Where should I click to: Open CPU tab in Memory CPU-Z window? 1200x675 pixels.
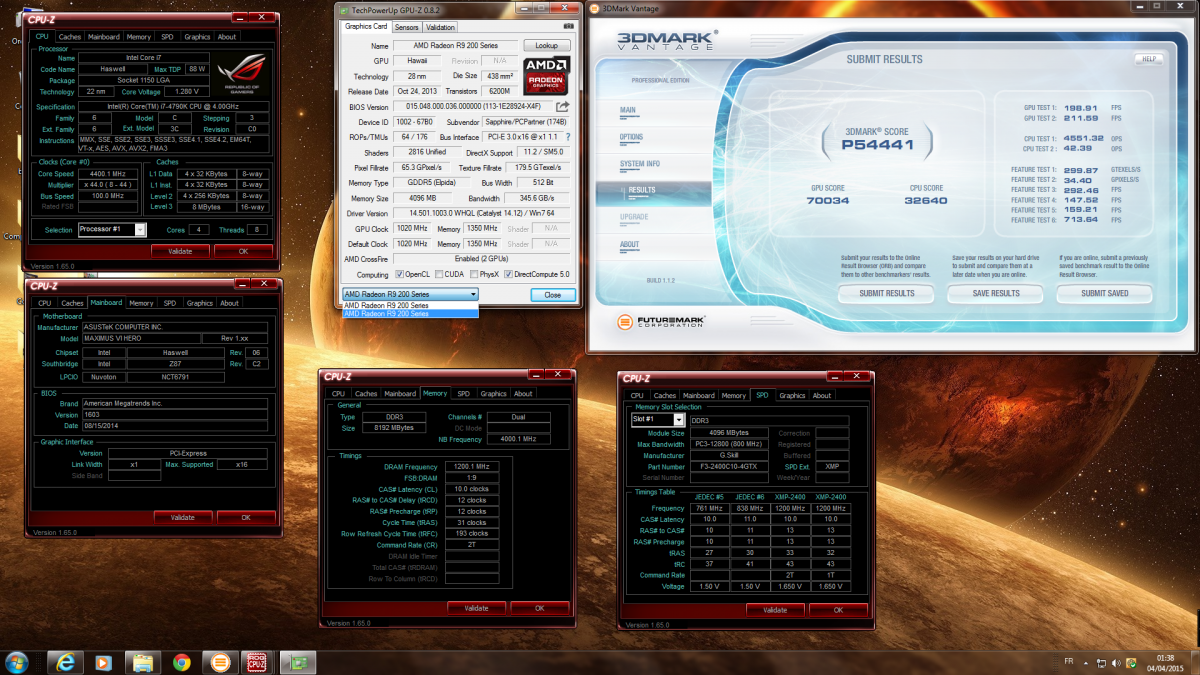coord(339,393)
